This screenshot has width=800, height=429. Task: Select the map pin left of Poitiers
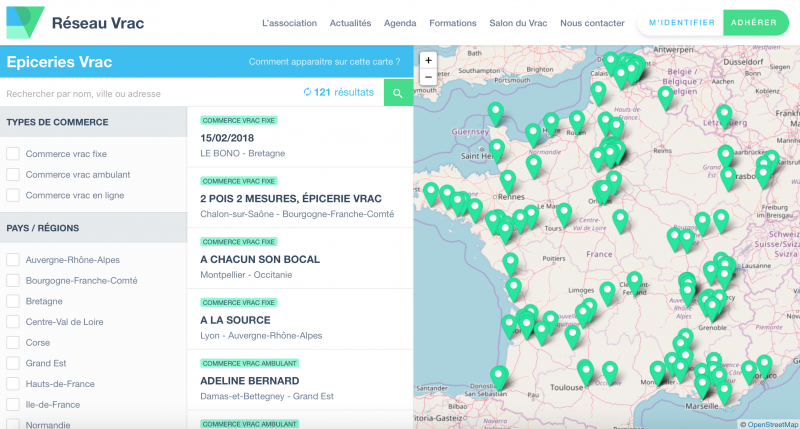click(510, 263)
